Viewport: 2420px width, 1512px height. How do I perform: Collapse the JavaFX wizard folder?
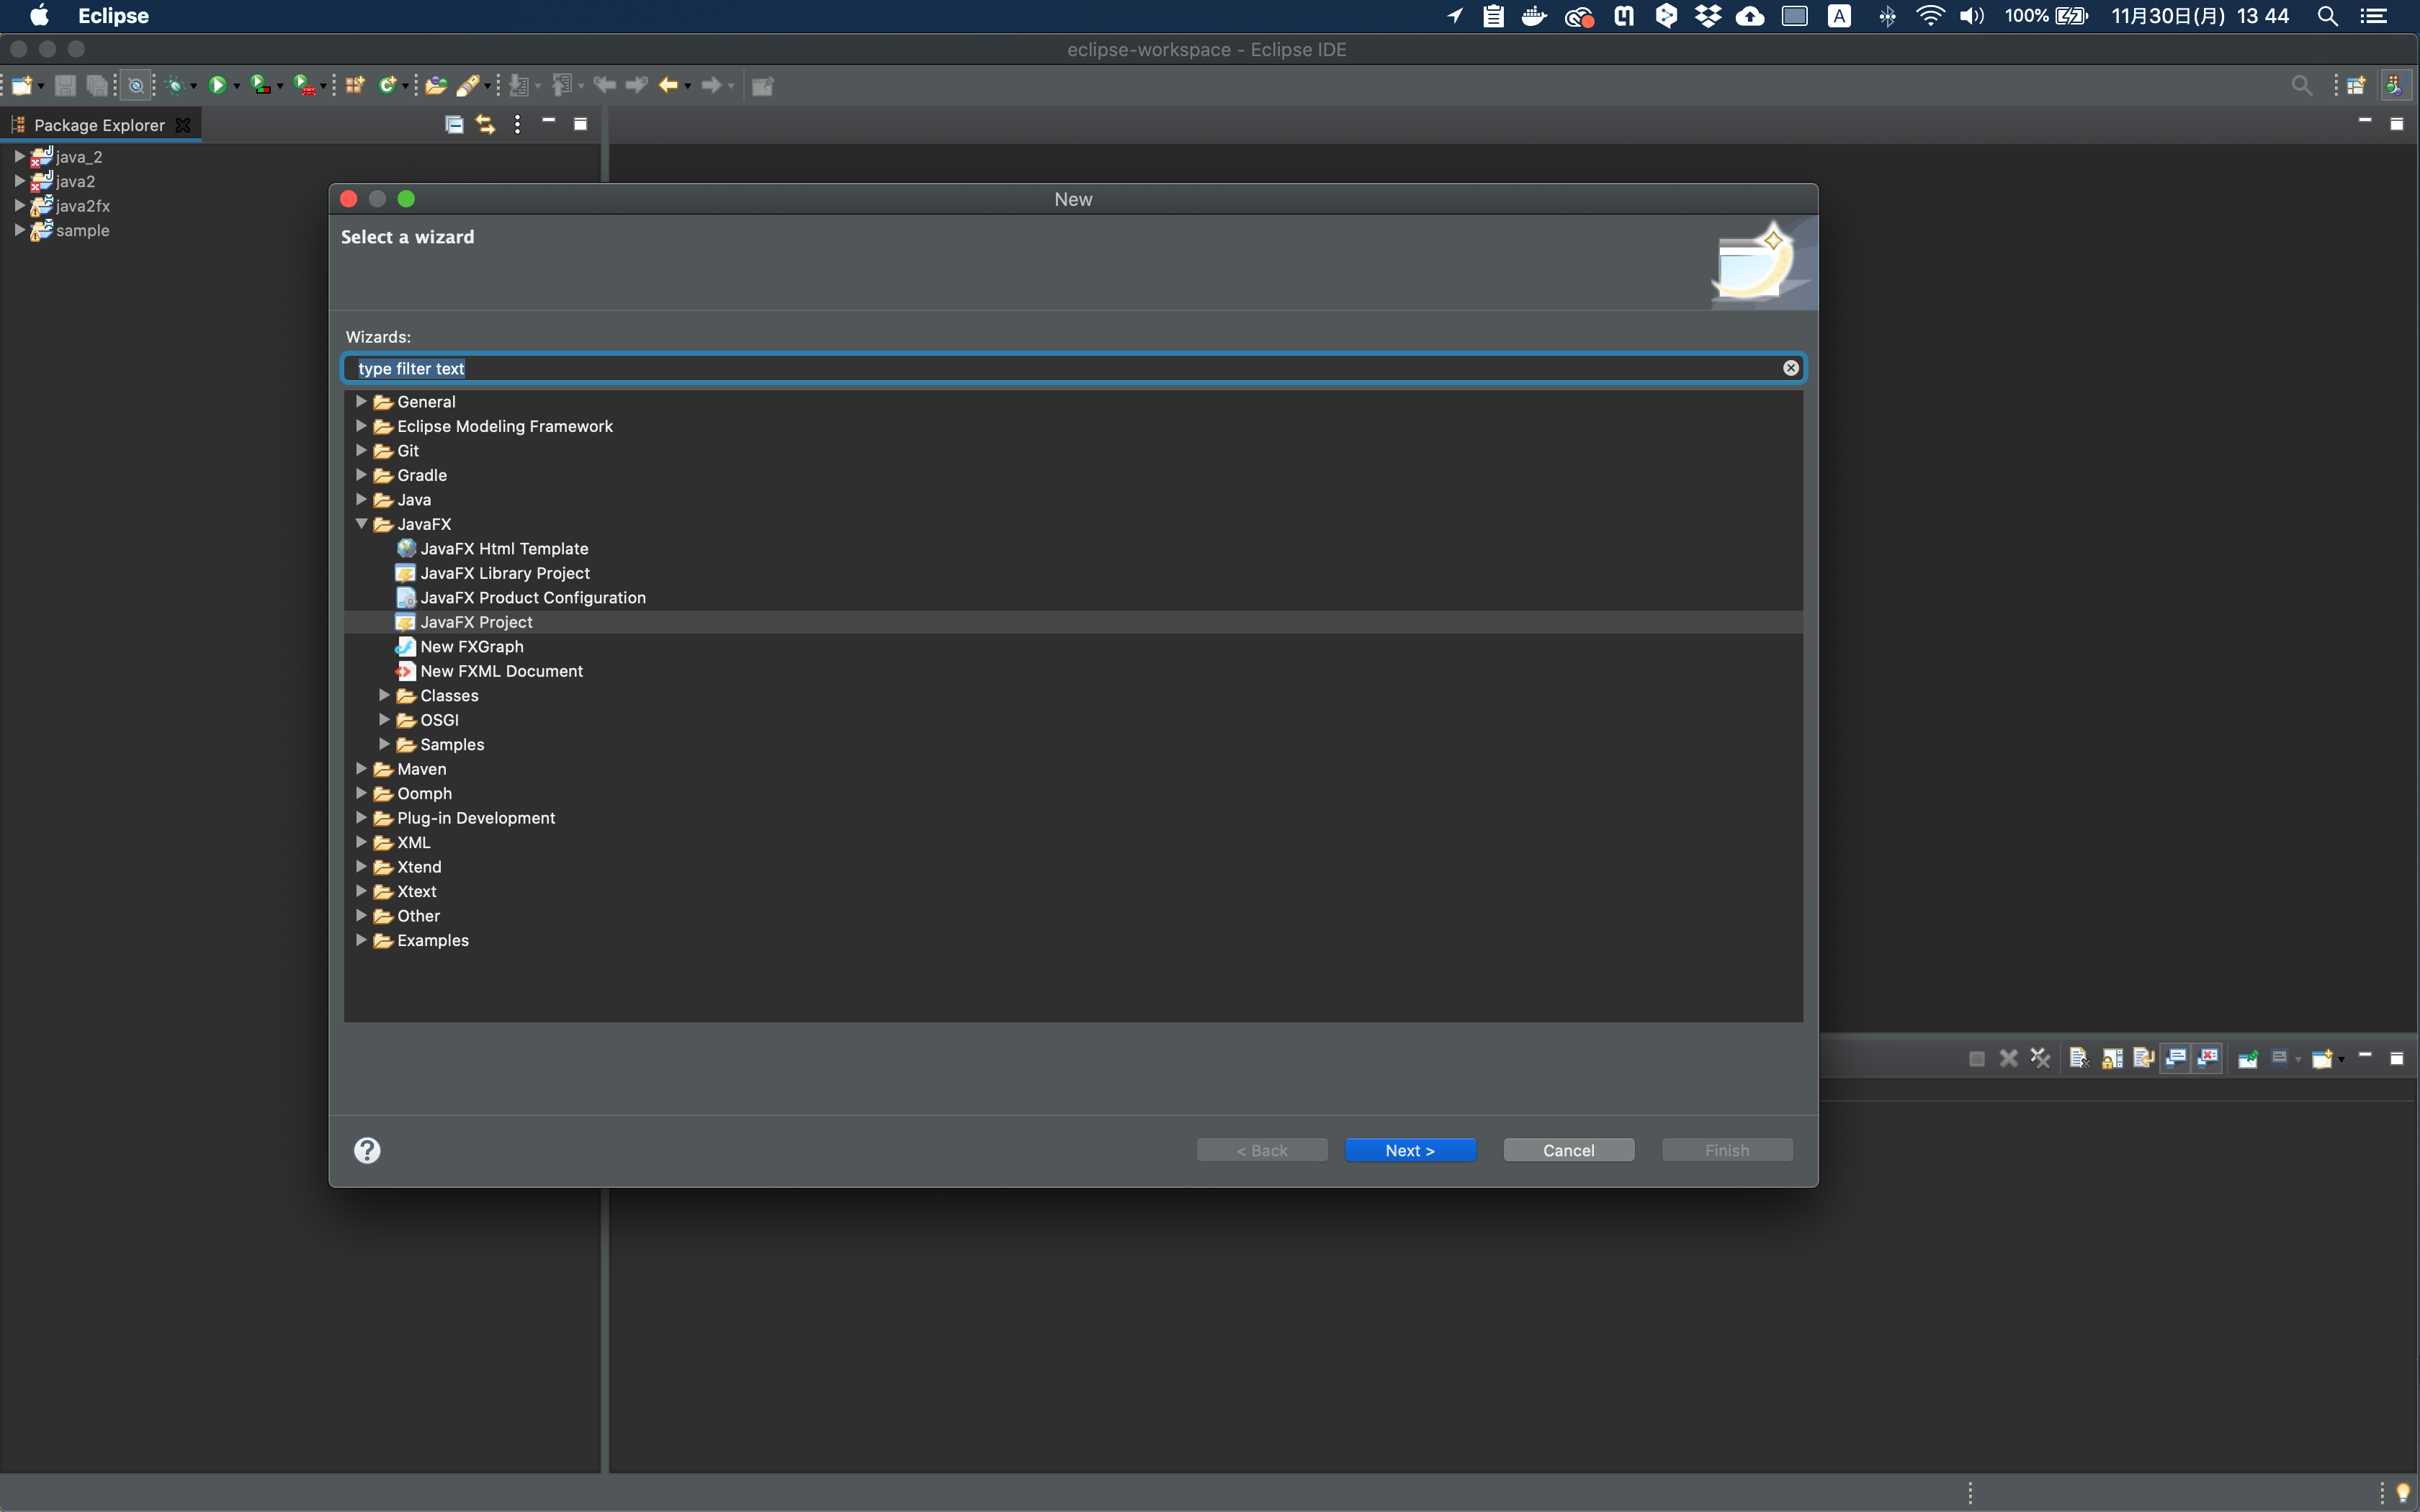coord(361,524)
